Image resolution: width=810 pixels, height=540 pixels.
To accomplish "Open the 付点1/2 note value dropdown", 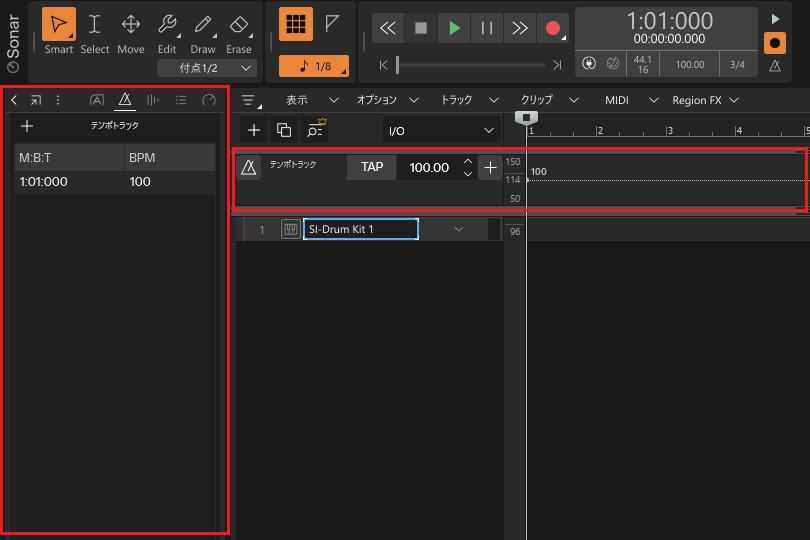I will (206, 68).
